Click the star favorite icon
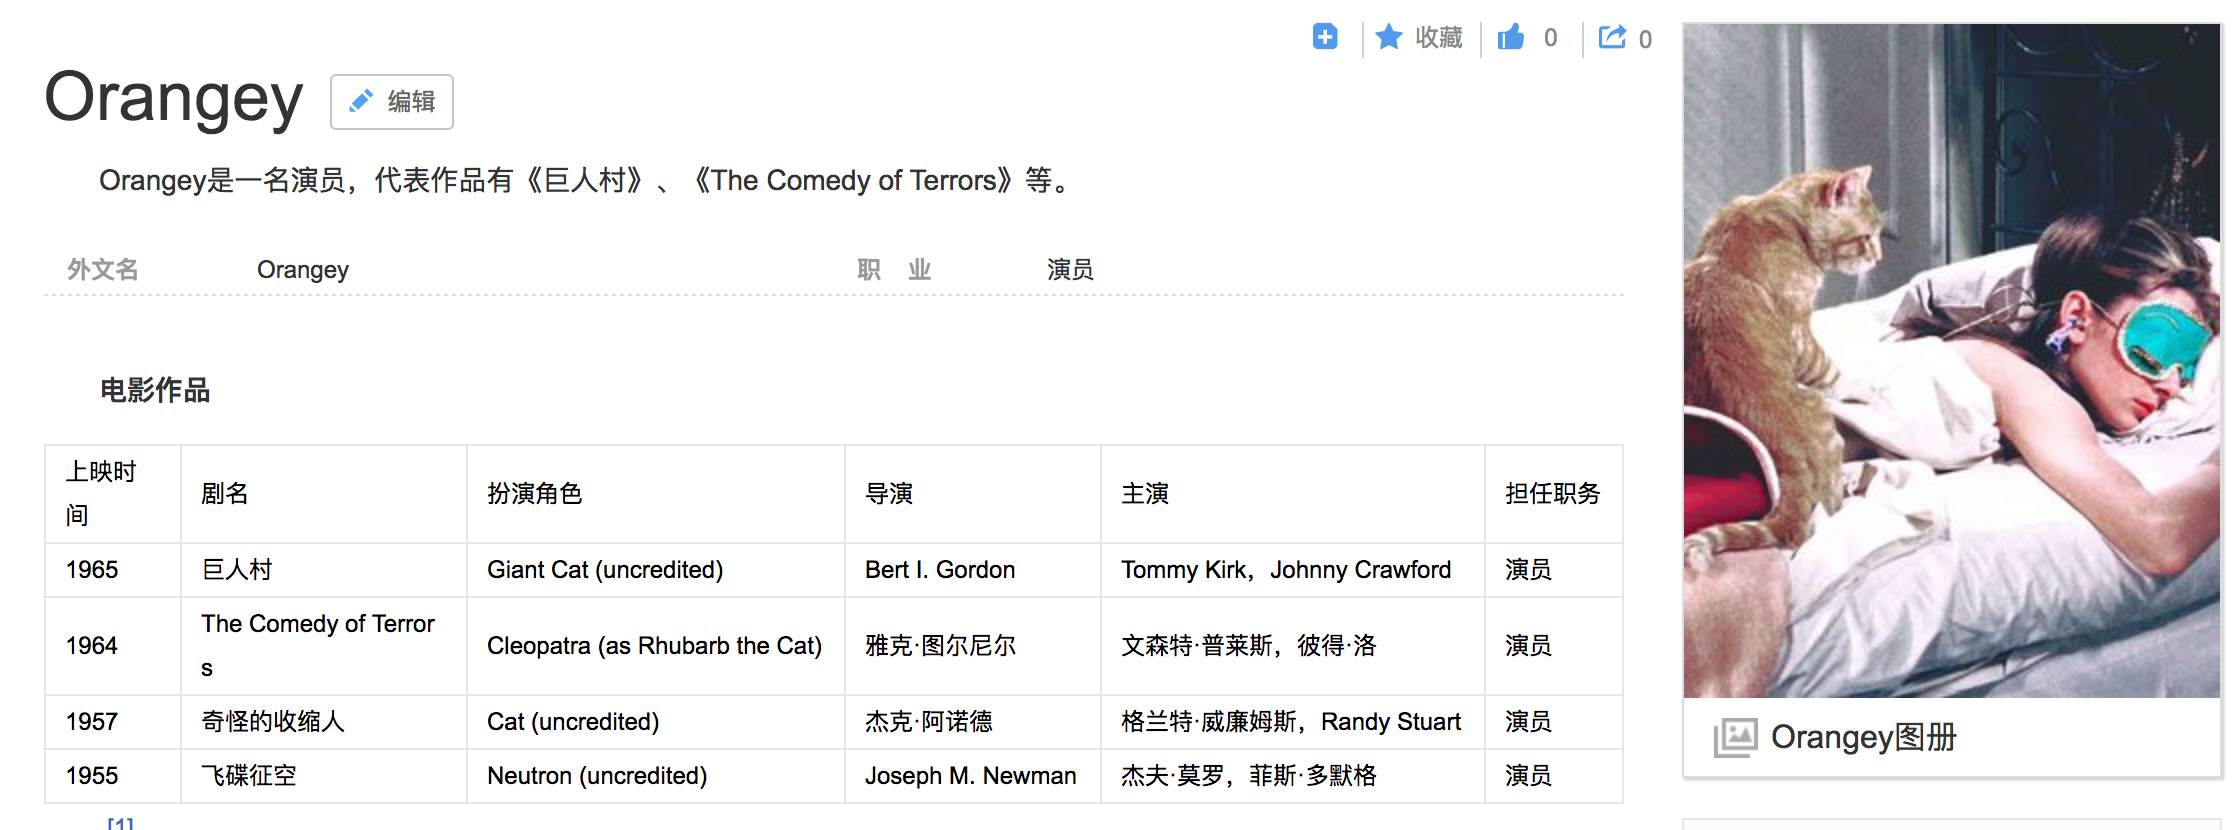Viewport: 2232px width, 830px height. pos(1389,37)
